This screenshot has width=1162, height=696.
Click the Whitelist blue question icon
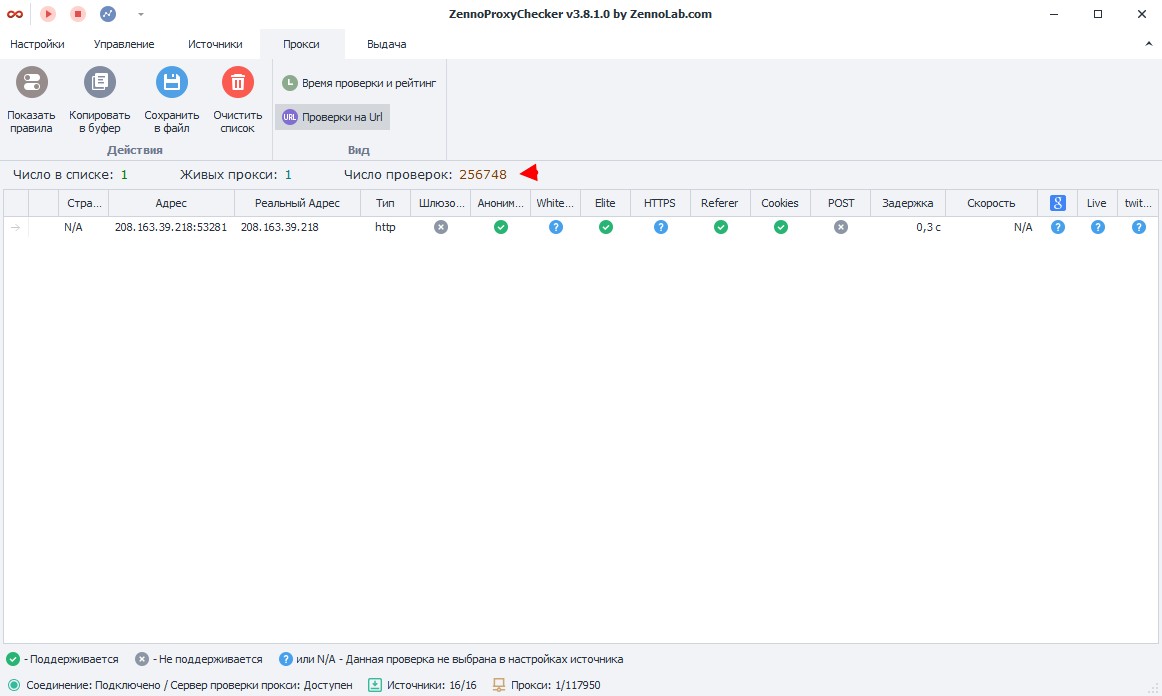[556, 228]
